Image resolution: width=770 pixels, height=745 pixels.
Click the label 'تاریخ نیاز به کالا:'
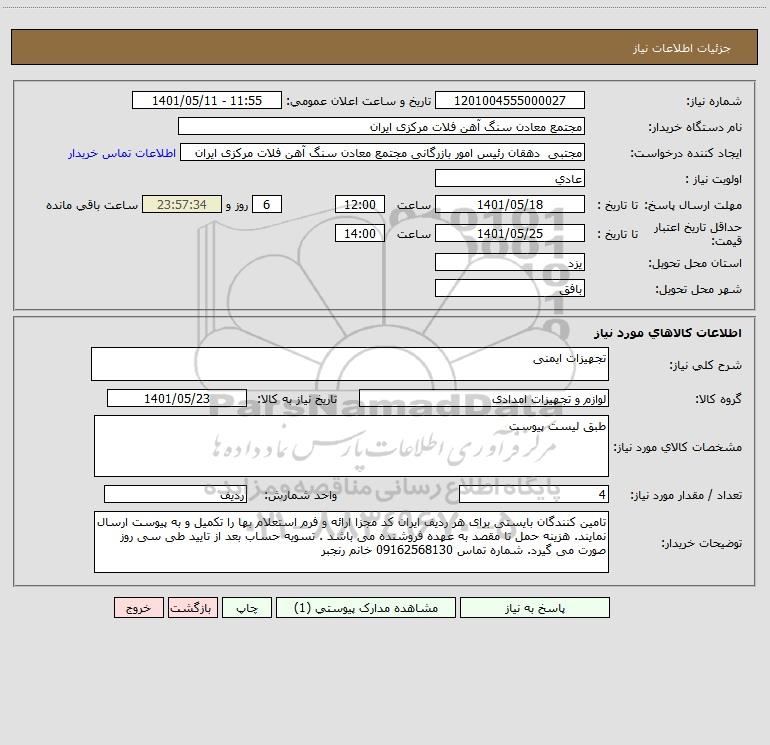[x=297, y=399]
